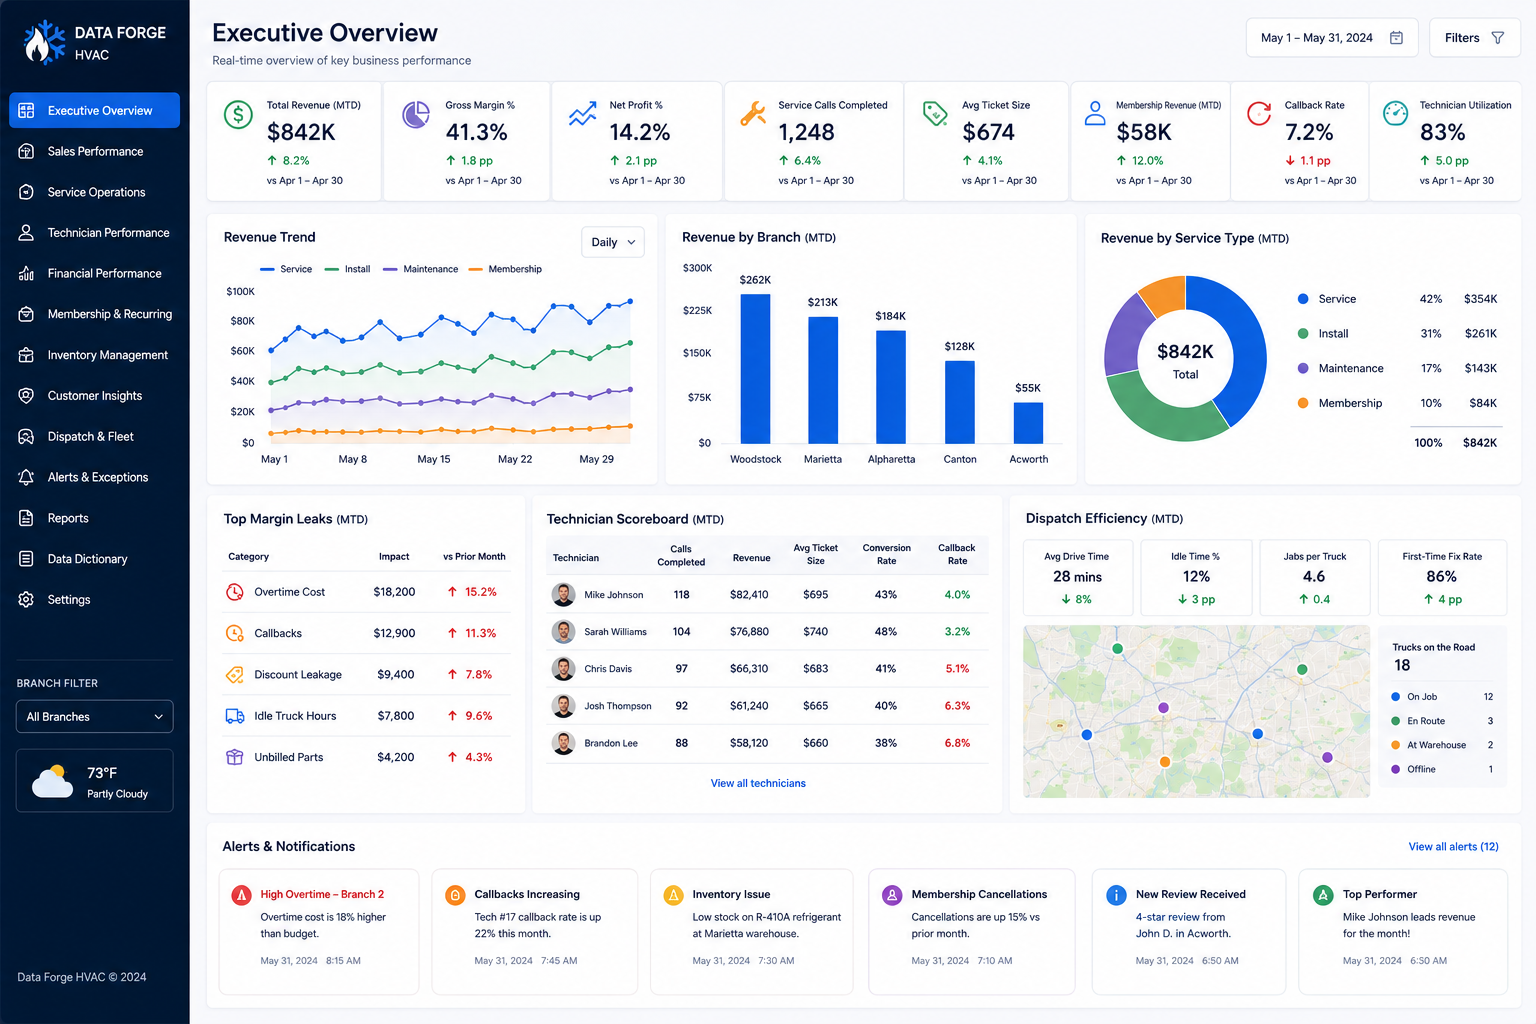Click the Settings gear icon

pos(27,599)
